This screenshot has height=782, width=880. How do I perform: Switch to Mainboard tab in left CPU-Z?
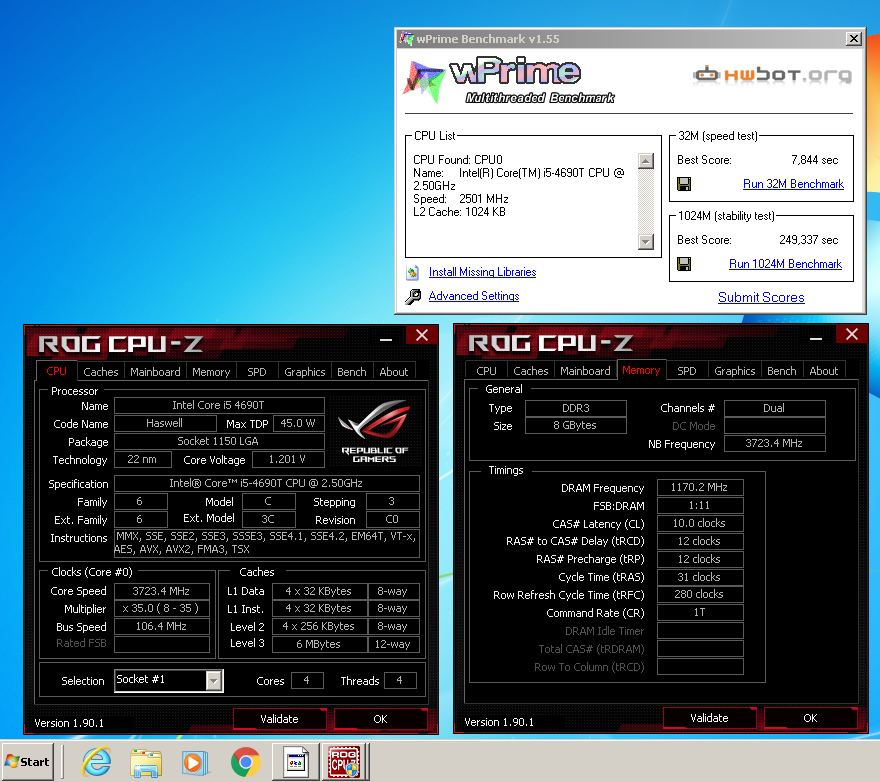155,372
